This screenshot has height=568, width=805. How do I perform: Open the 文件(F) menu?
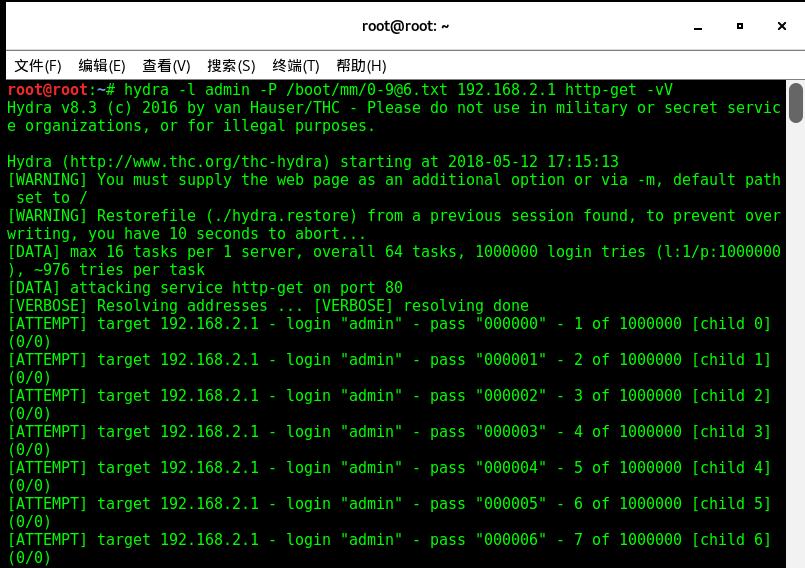38,66
